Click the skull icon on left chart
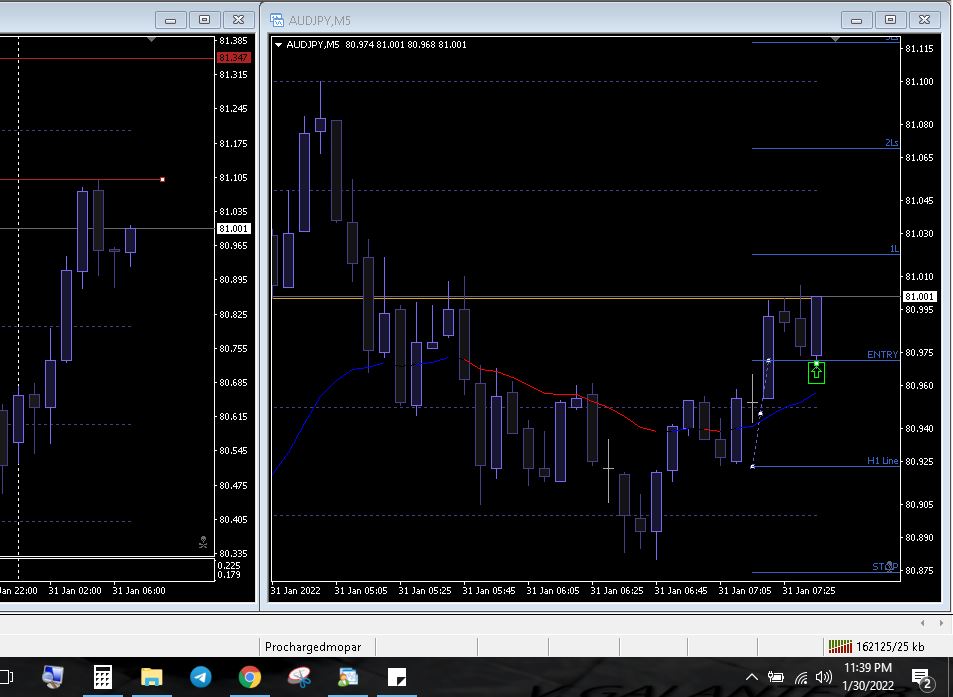The width and height of the screenshot is (953, 697). tap(203, 543)
